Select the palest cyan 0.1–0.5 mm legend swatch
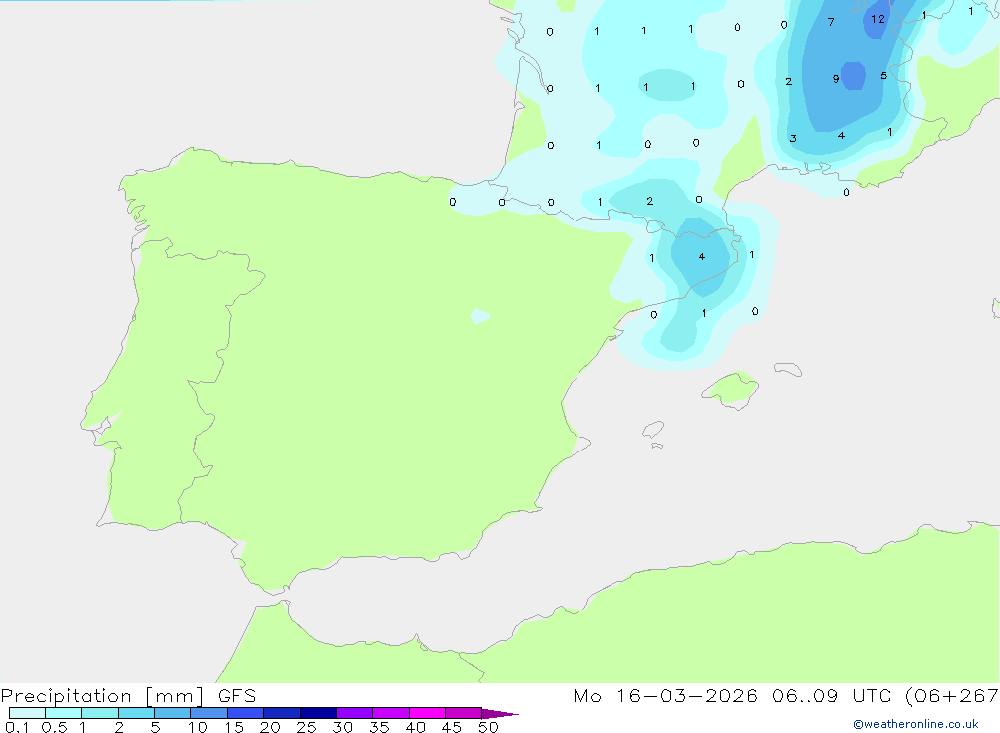 point(27,713)
